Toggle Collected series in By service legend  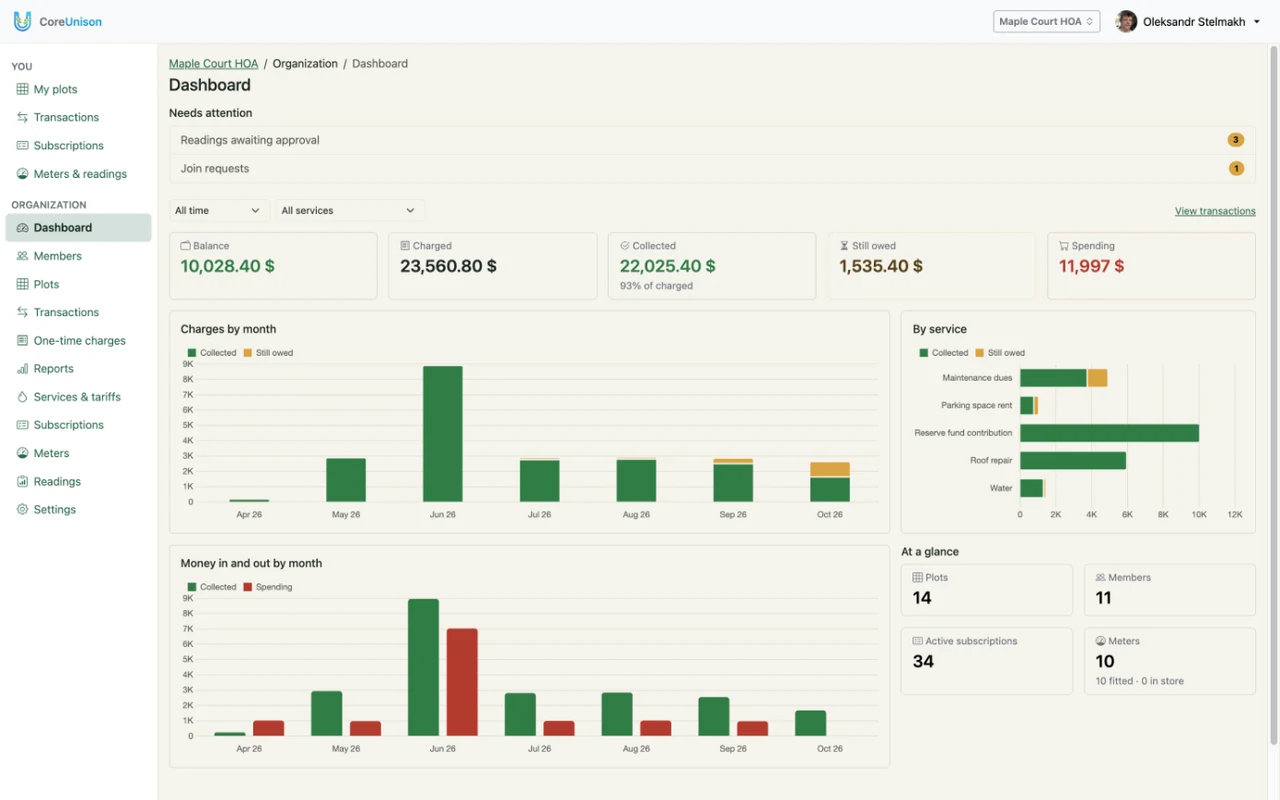tap(944, 353)
